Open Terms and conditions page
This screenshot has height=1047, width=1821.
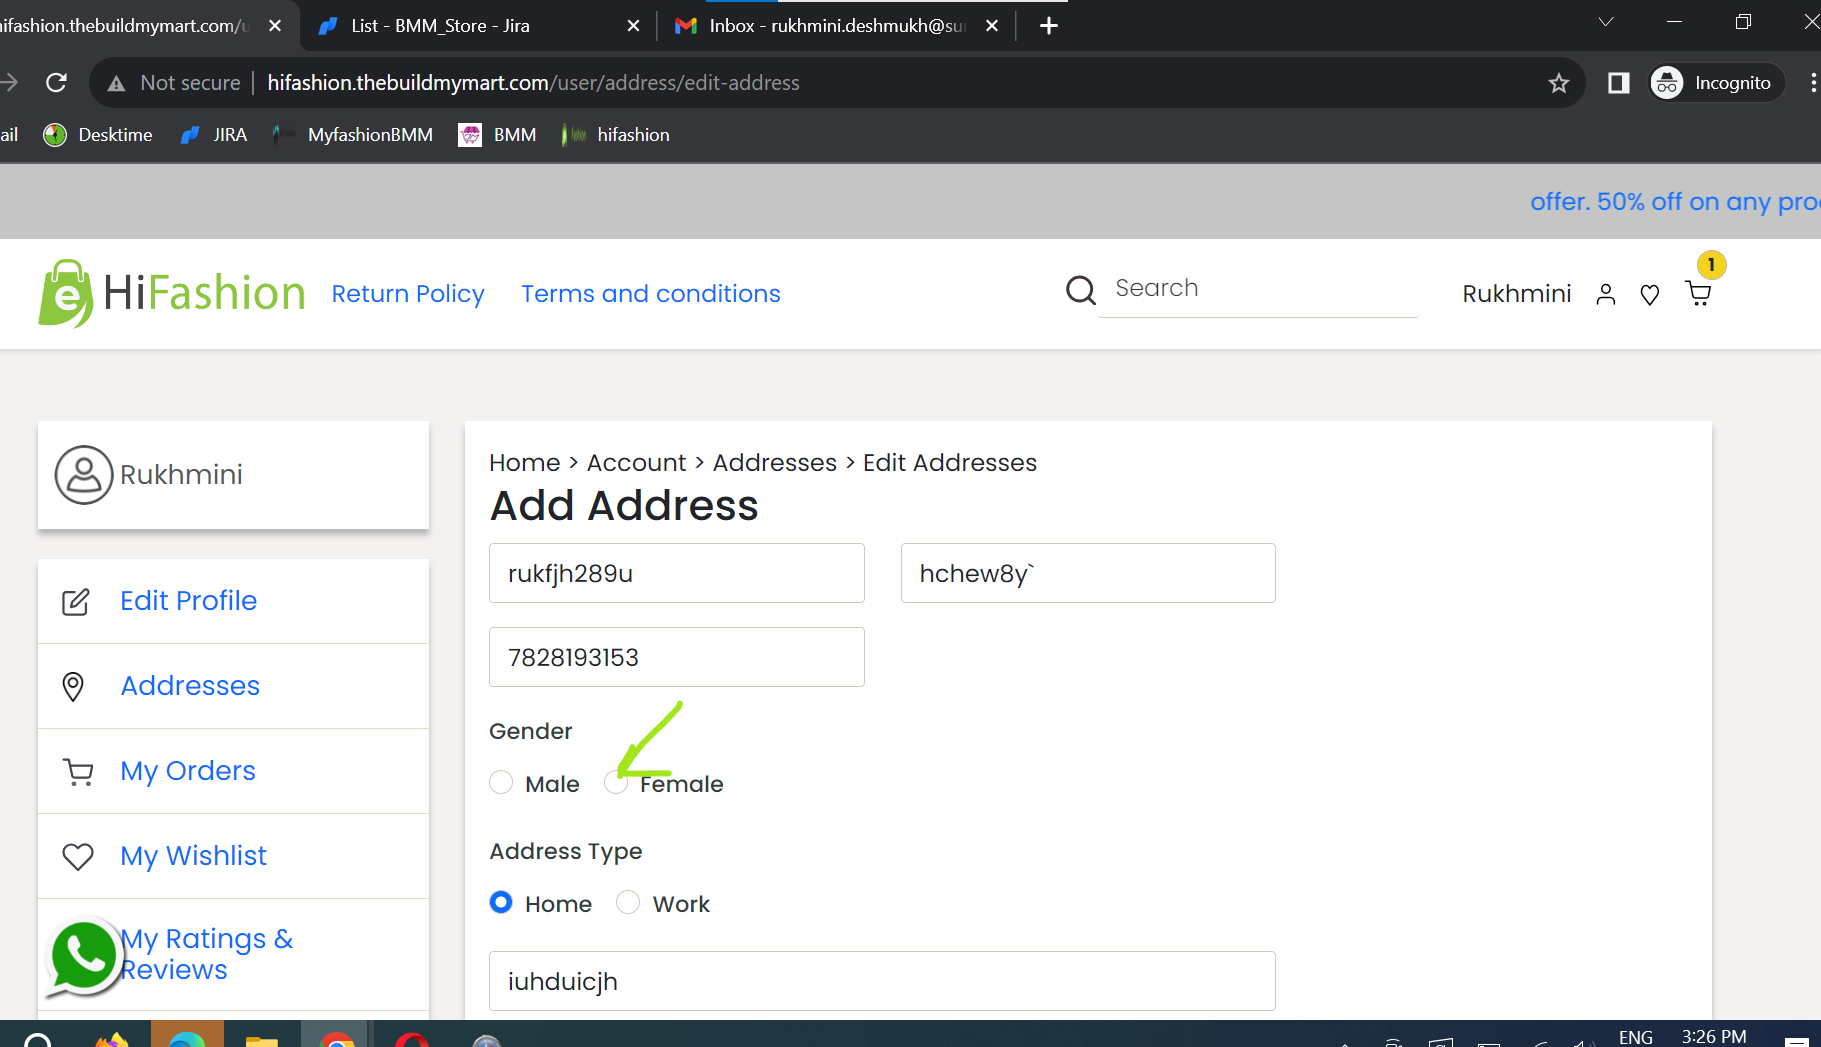[x=651, y=294]
